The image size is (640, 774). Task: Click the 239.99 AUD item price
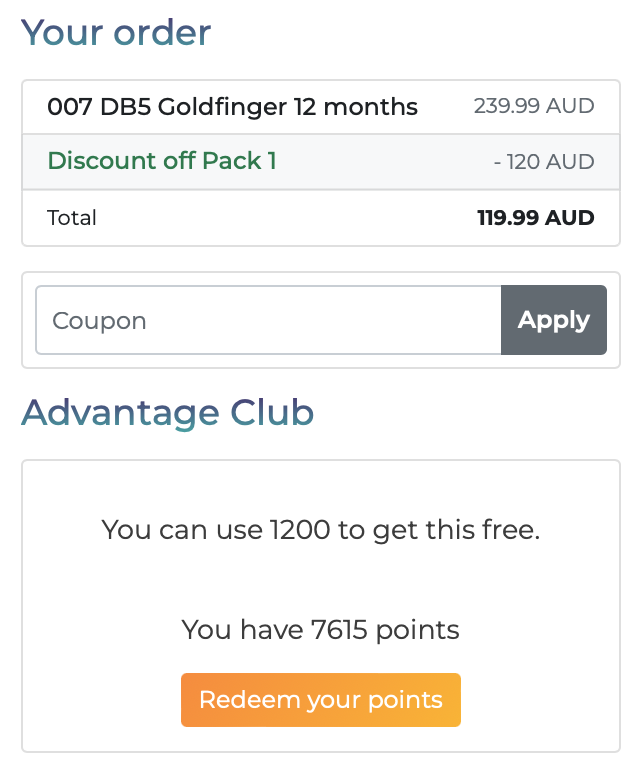pyautogui.click(x=534, y=106)
